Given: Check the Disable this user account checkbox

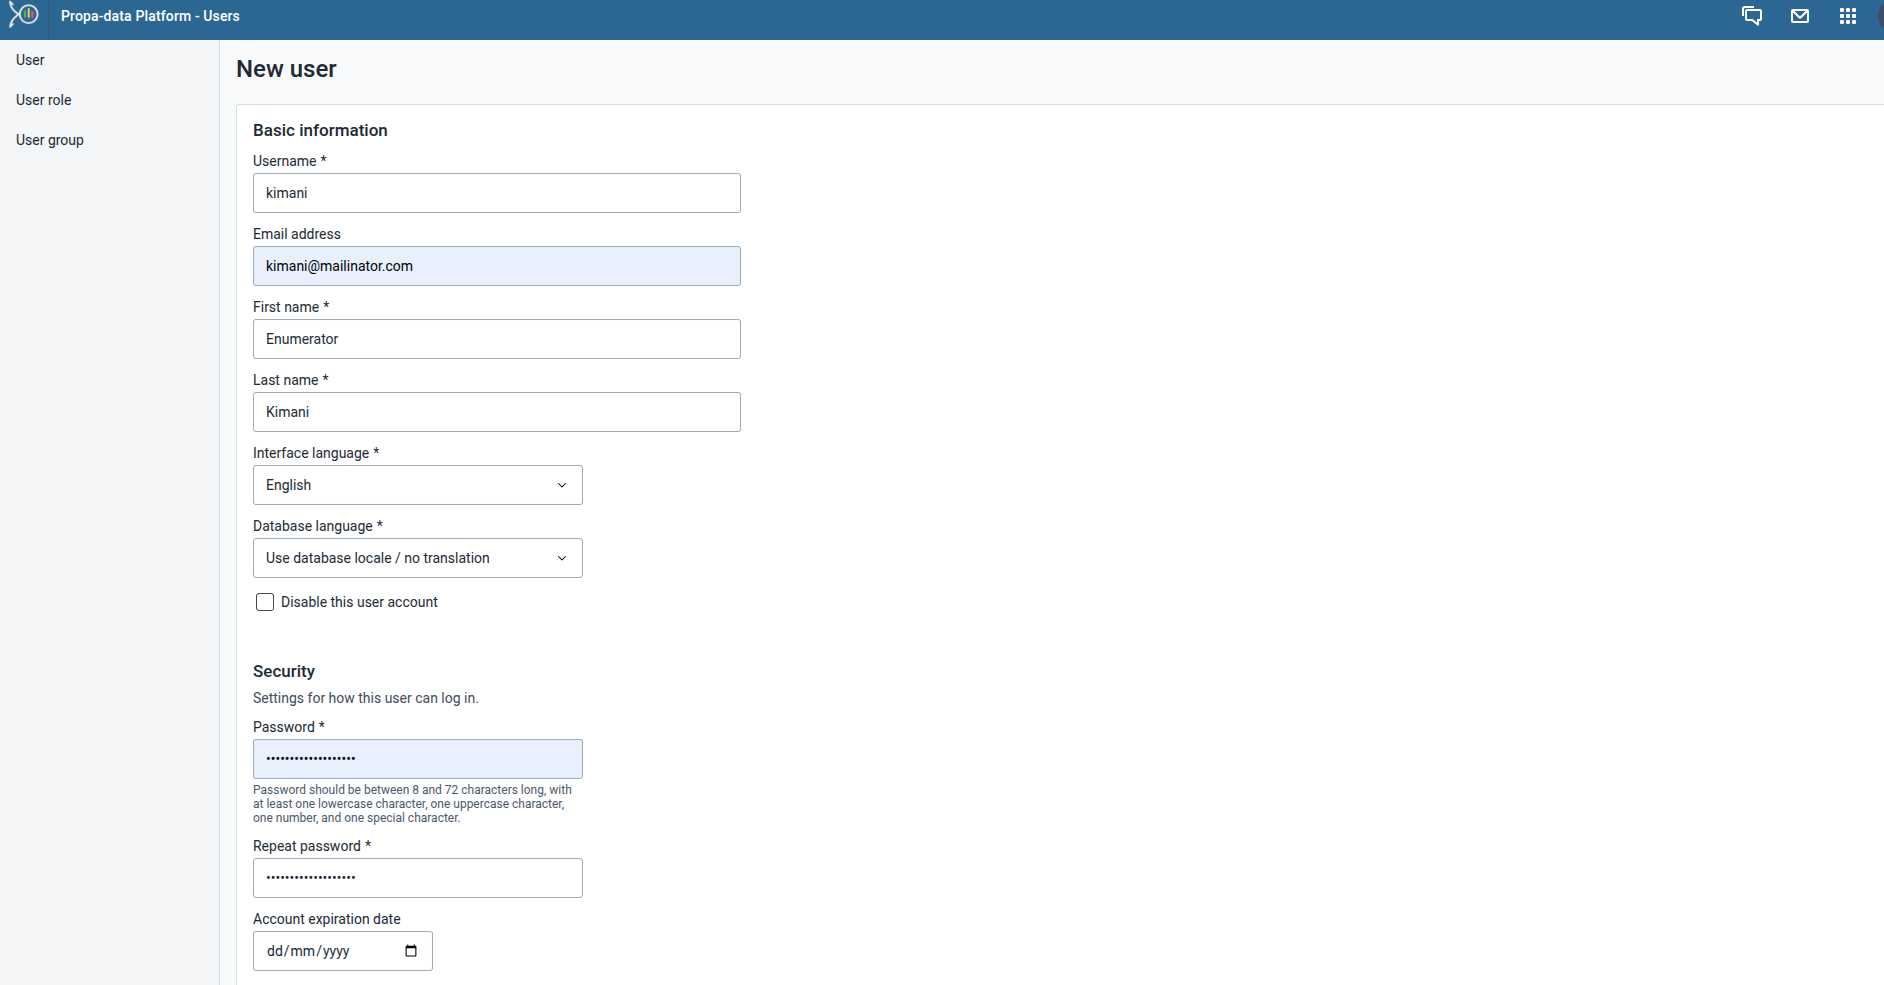Looking at the screenshot, I should [x=264, y=602].
